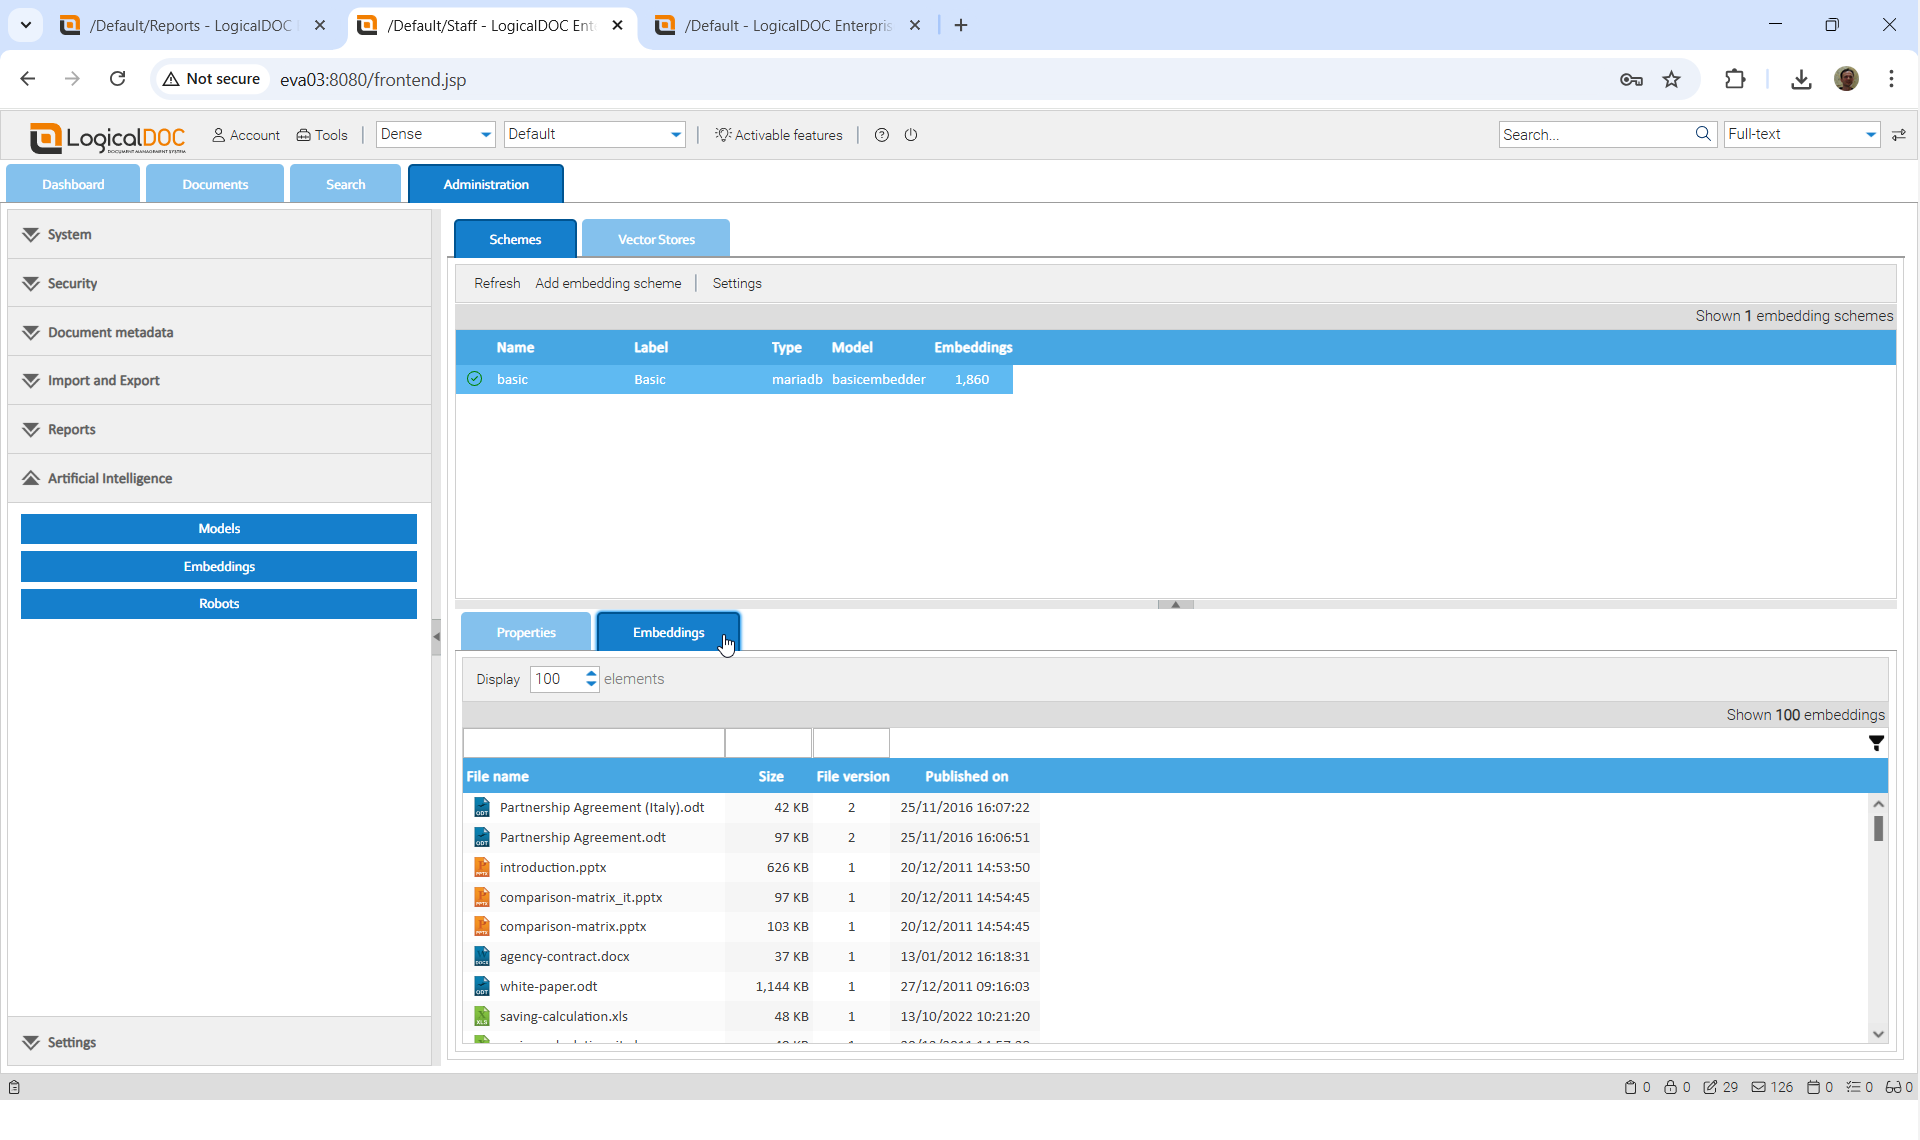This screenshot has height=1140, width=1920.
Task: Click the search magnifier icon
Action: (1703, 134)
